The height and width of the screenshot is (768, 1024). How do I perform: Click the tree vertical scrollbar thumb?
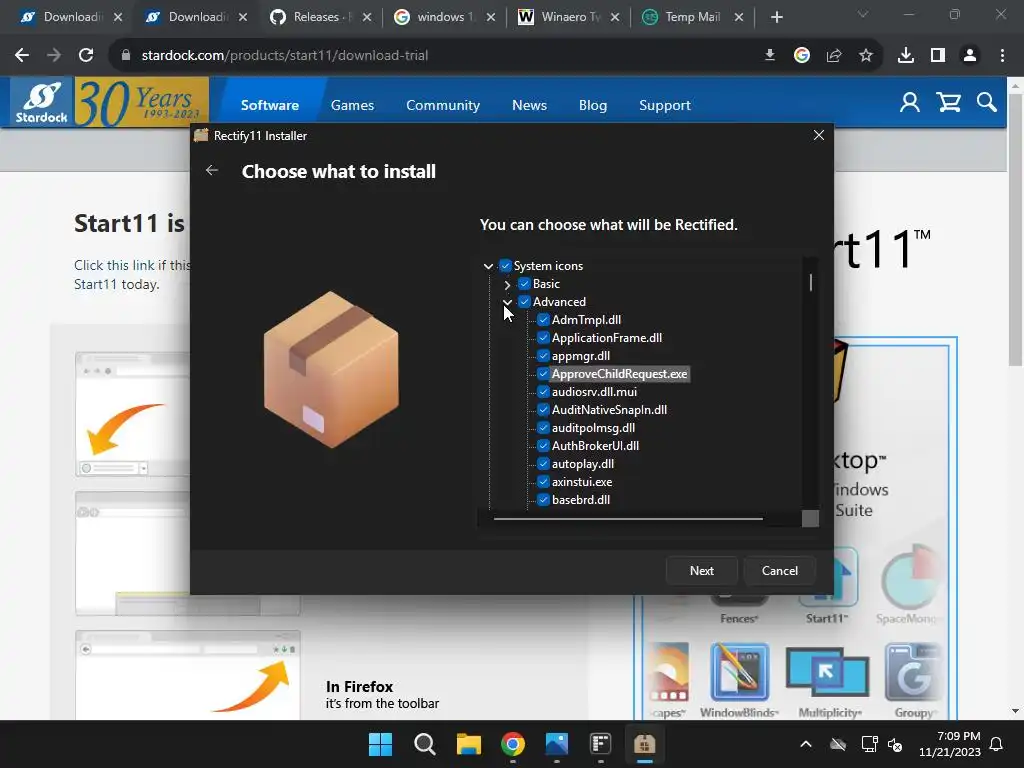click(x=810, y=282)
